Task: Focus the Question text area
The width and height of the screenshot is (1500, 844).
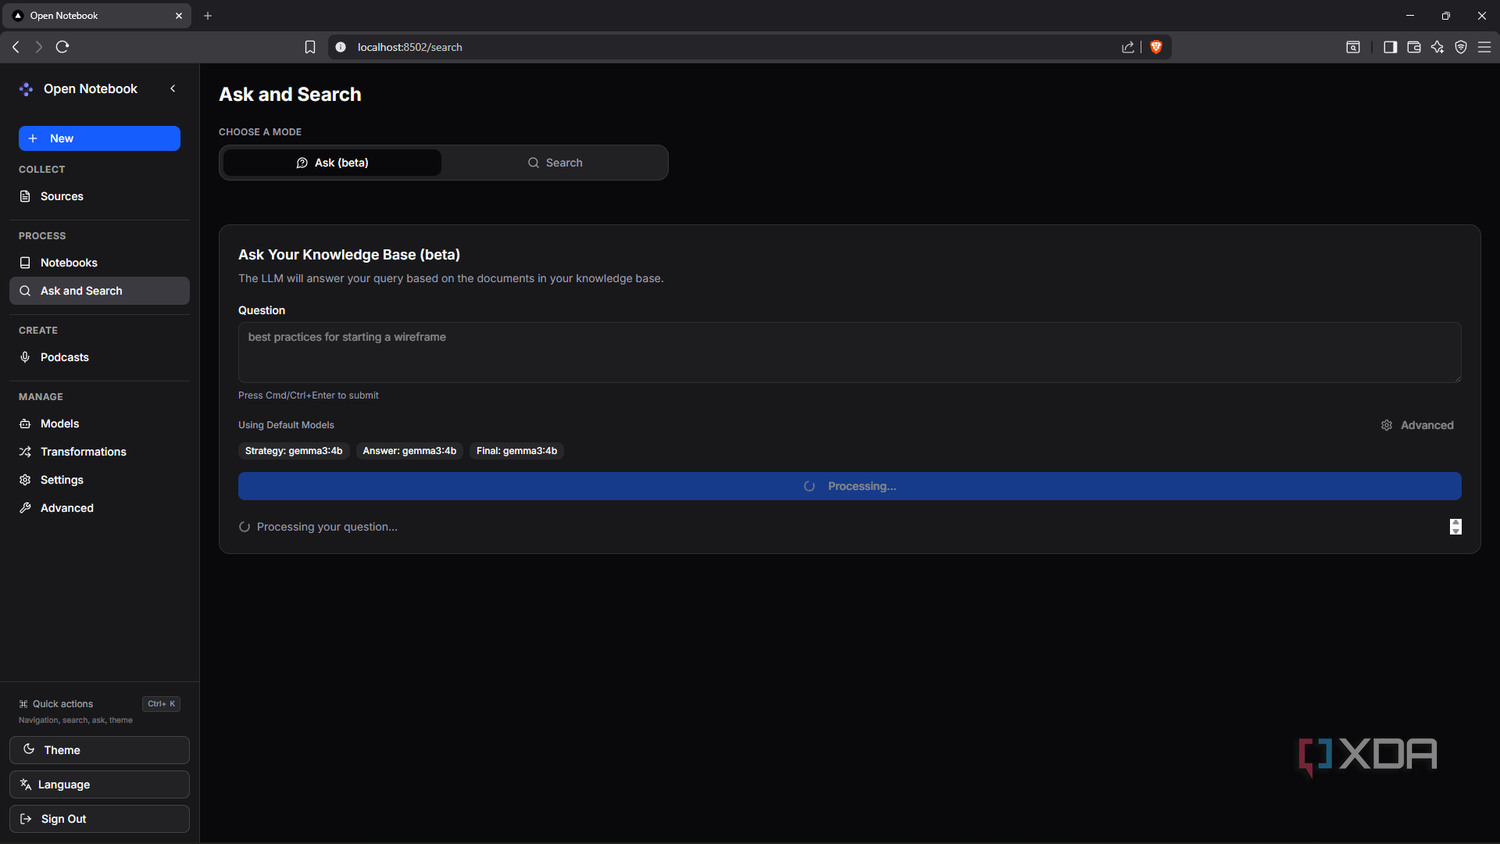Action: pos(849,352)
